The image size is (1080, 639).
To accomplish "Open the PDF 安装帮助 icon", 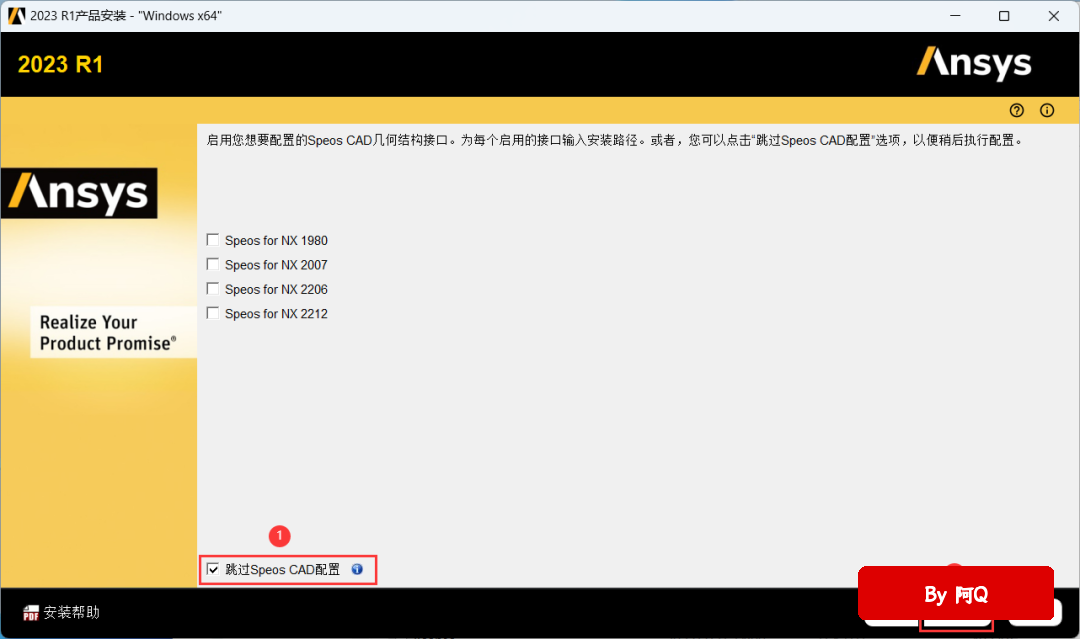I will 31,612.
